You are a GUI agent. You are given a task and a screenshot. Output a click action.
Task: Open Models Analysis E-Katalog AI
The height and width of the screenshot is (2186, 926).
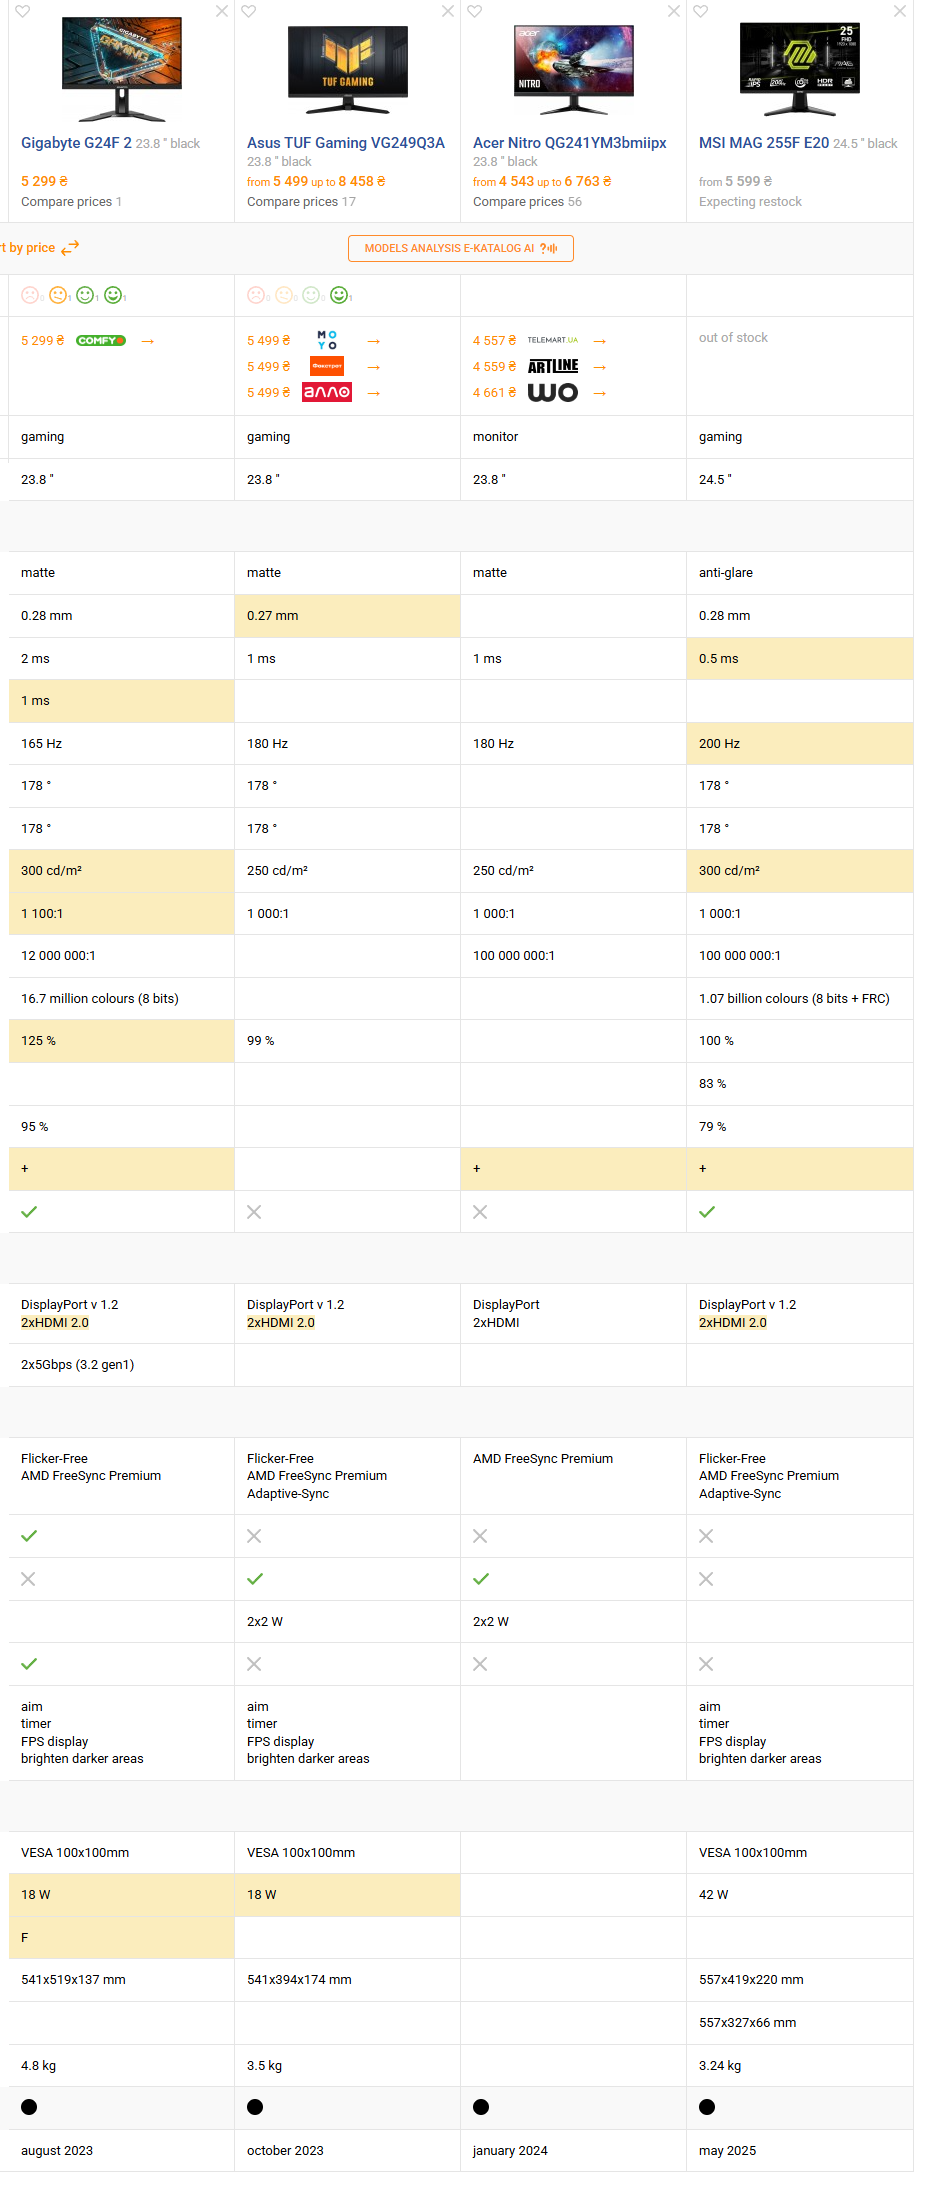pos(460,248)
